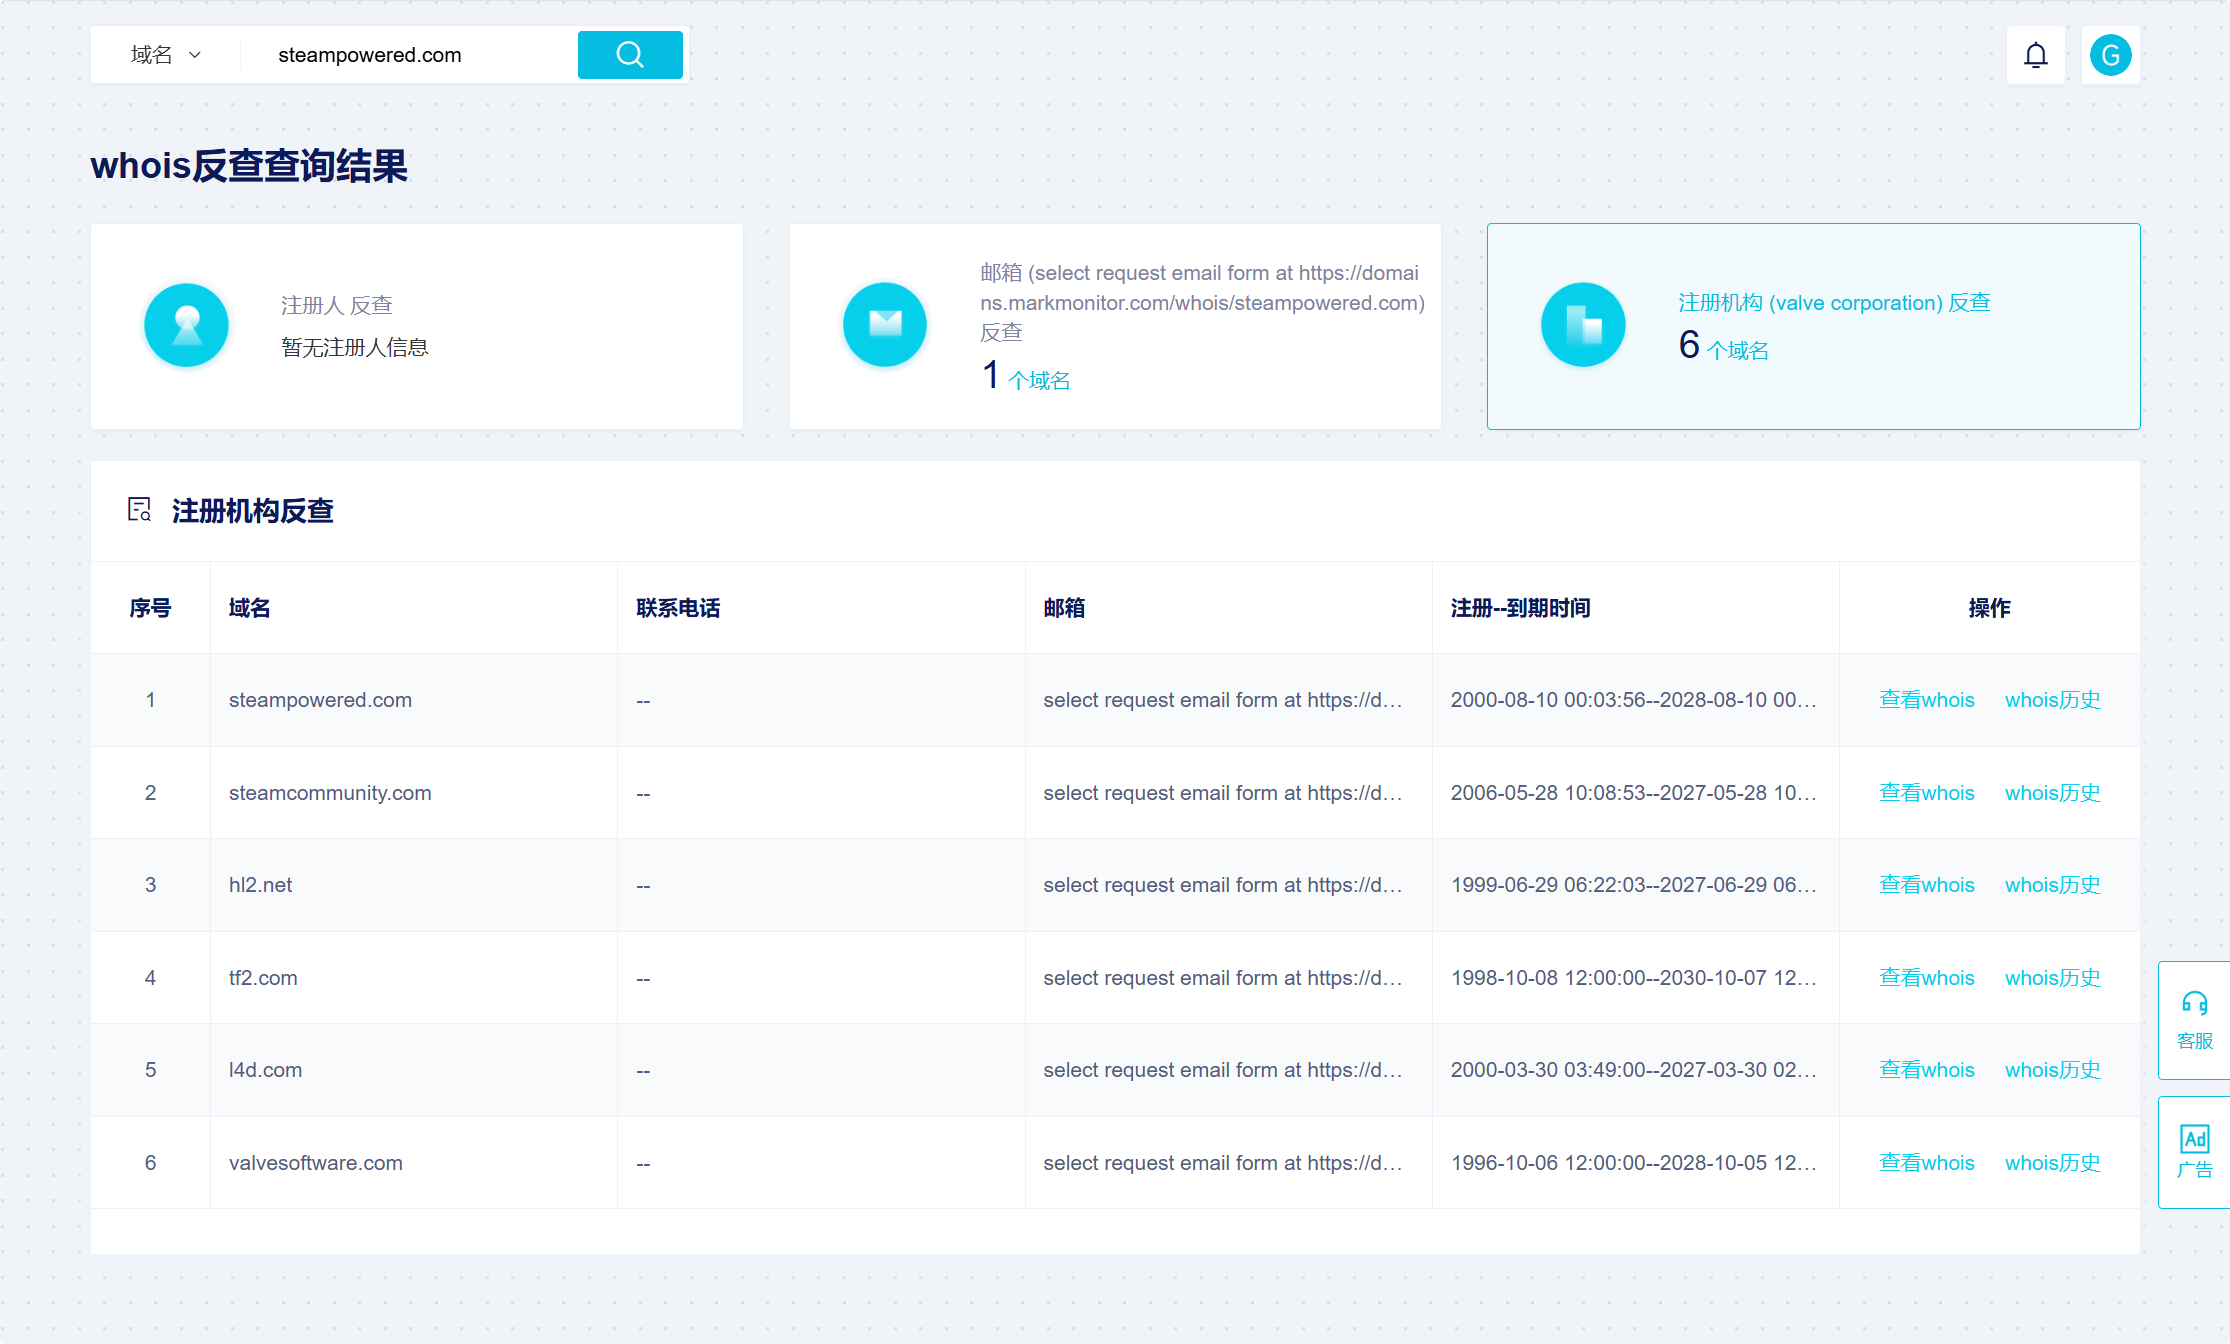The width and height of the screenshot is (2230, 1344).
Task: Click the registrant person icon
Action: click(187, 325)
